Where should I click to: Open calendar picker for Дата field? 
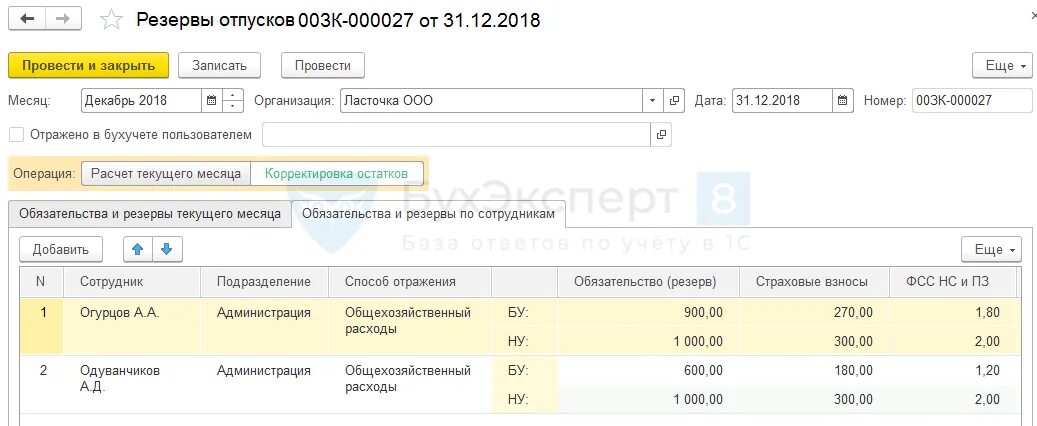point(842,101)
